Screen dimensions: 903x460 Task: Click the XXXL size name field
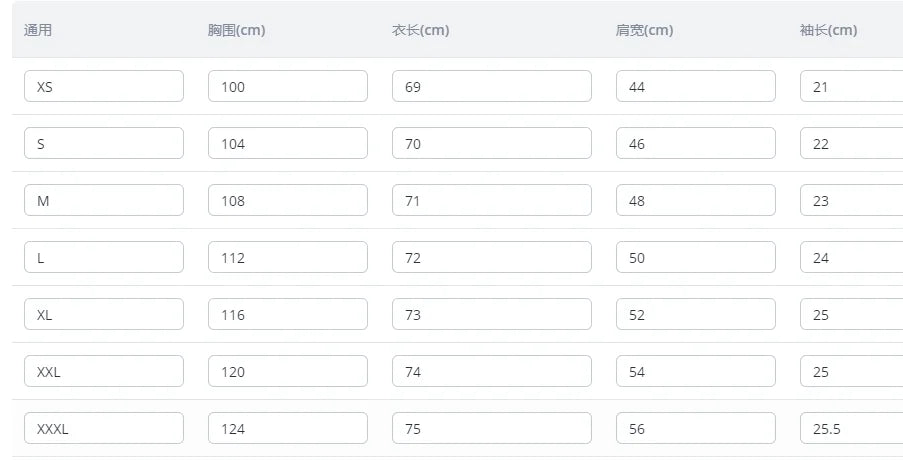[104, 428]
